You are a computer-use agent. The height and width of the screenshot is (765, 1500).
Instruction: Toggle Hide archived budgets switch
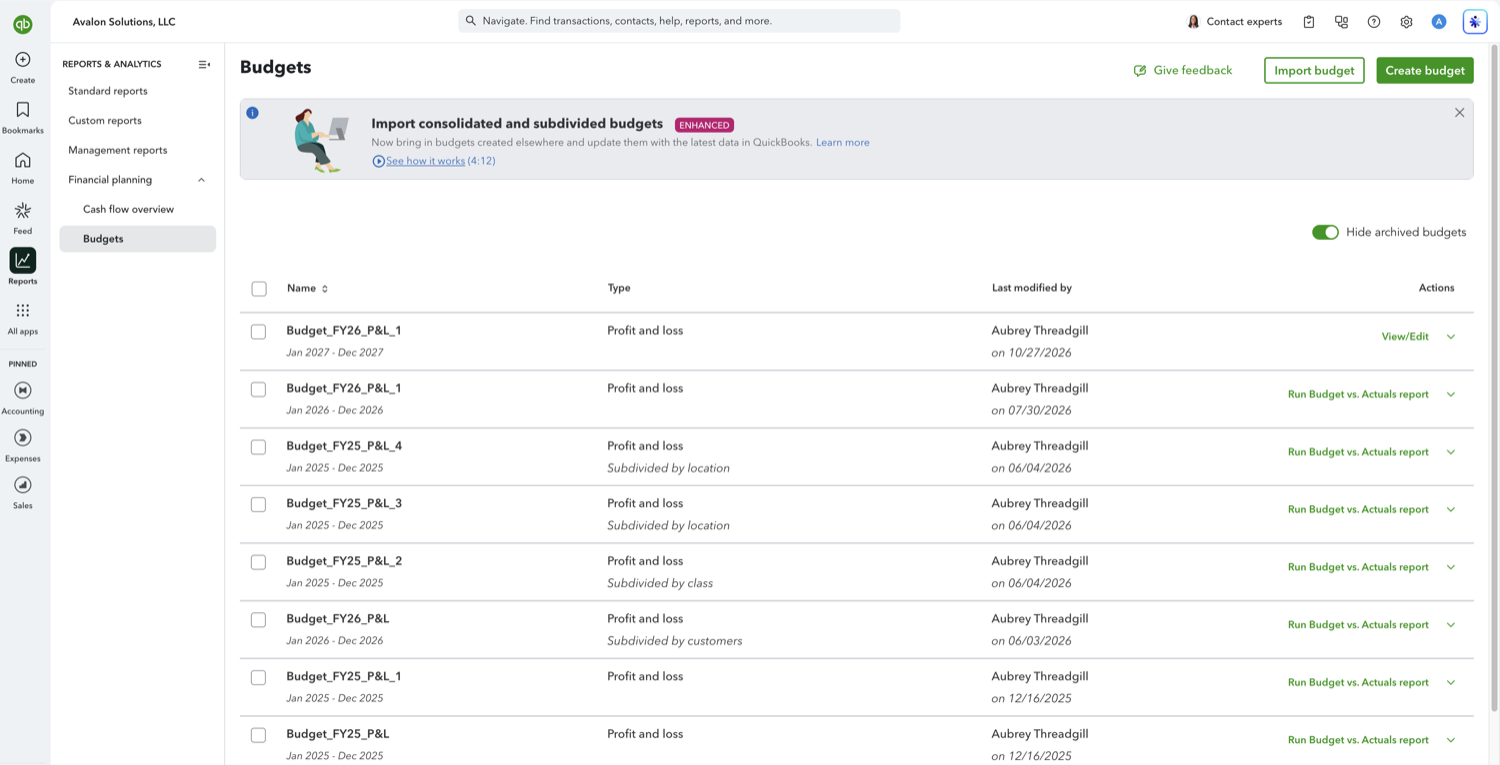click(1325, 232)
